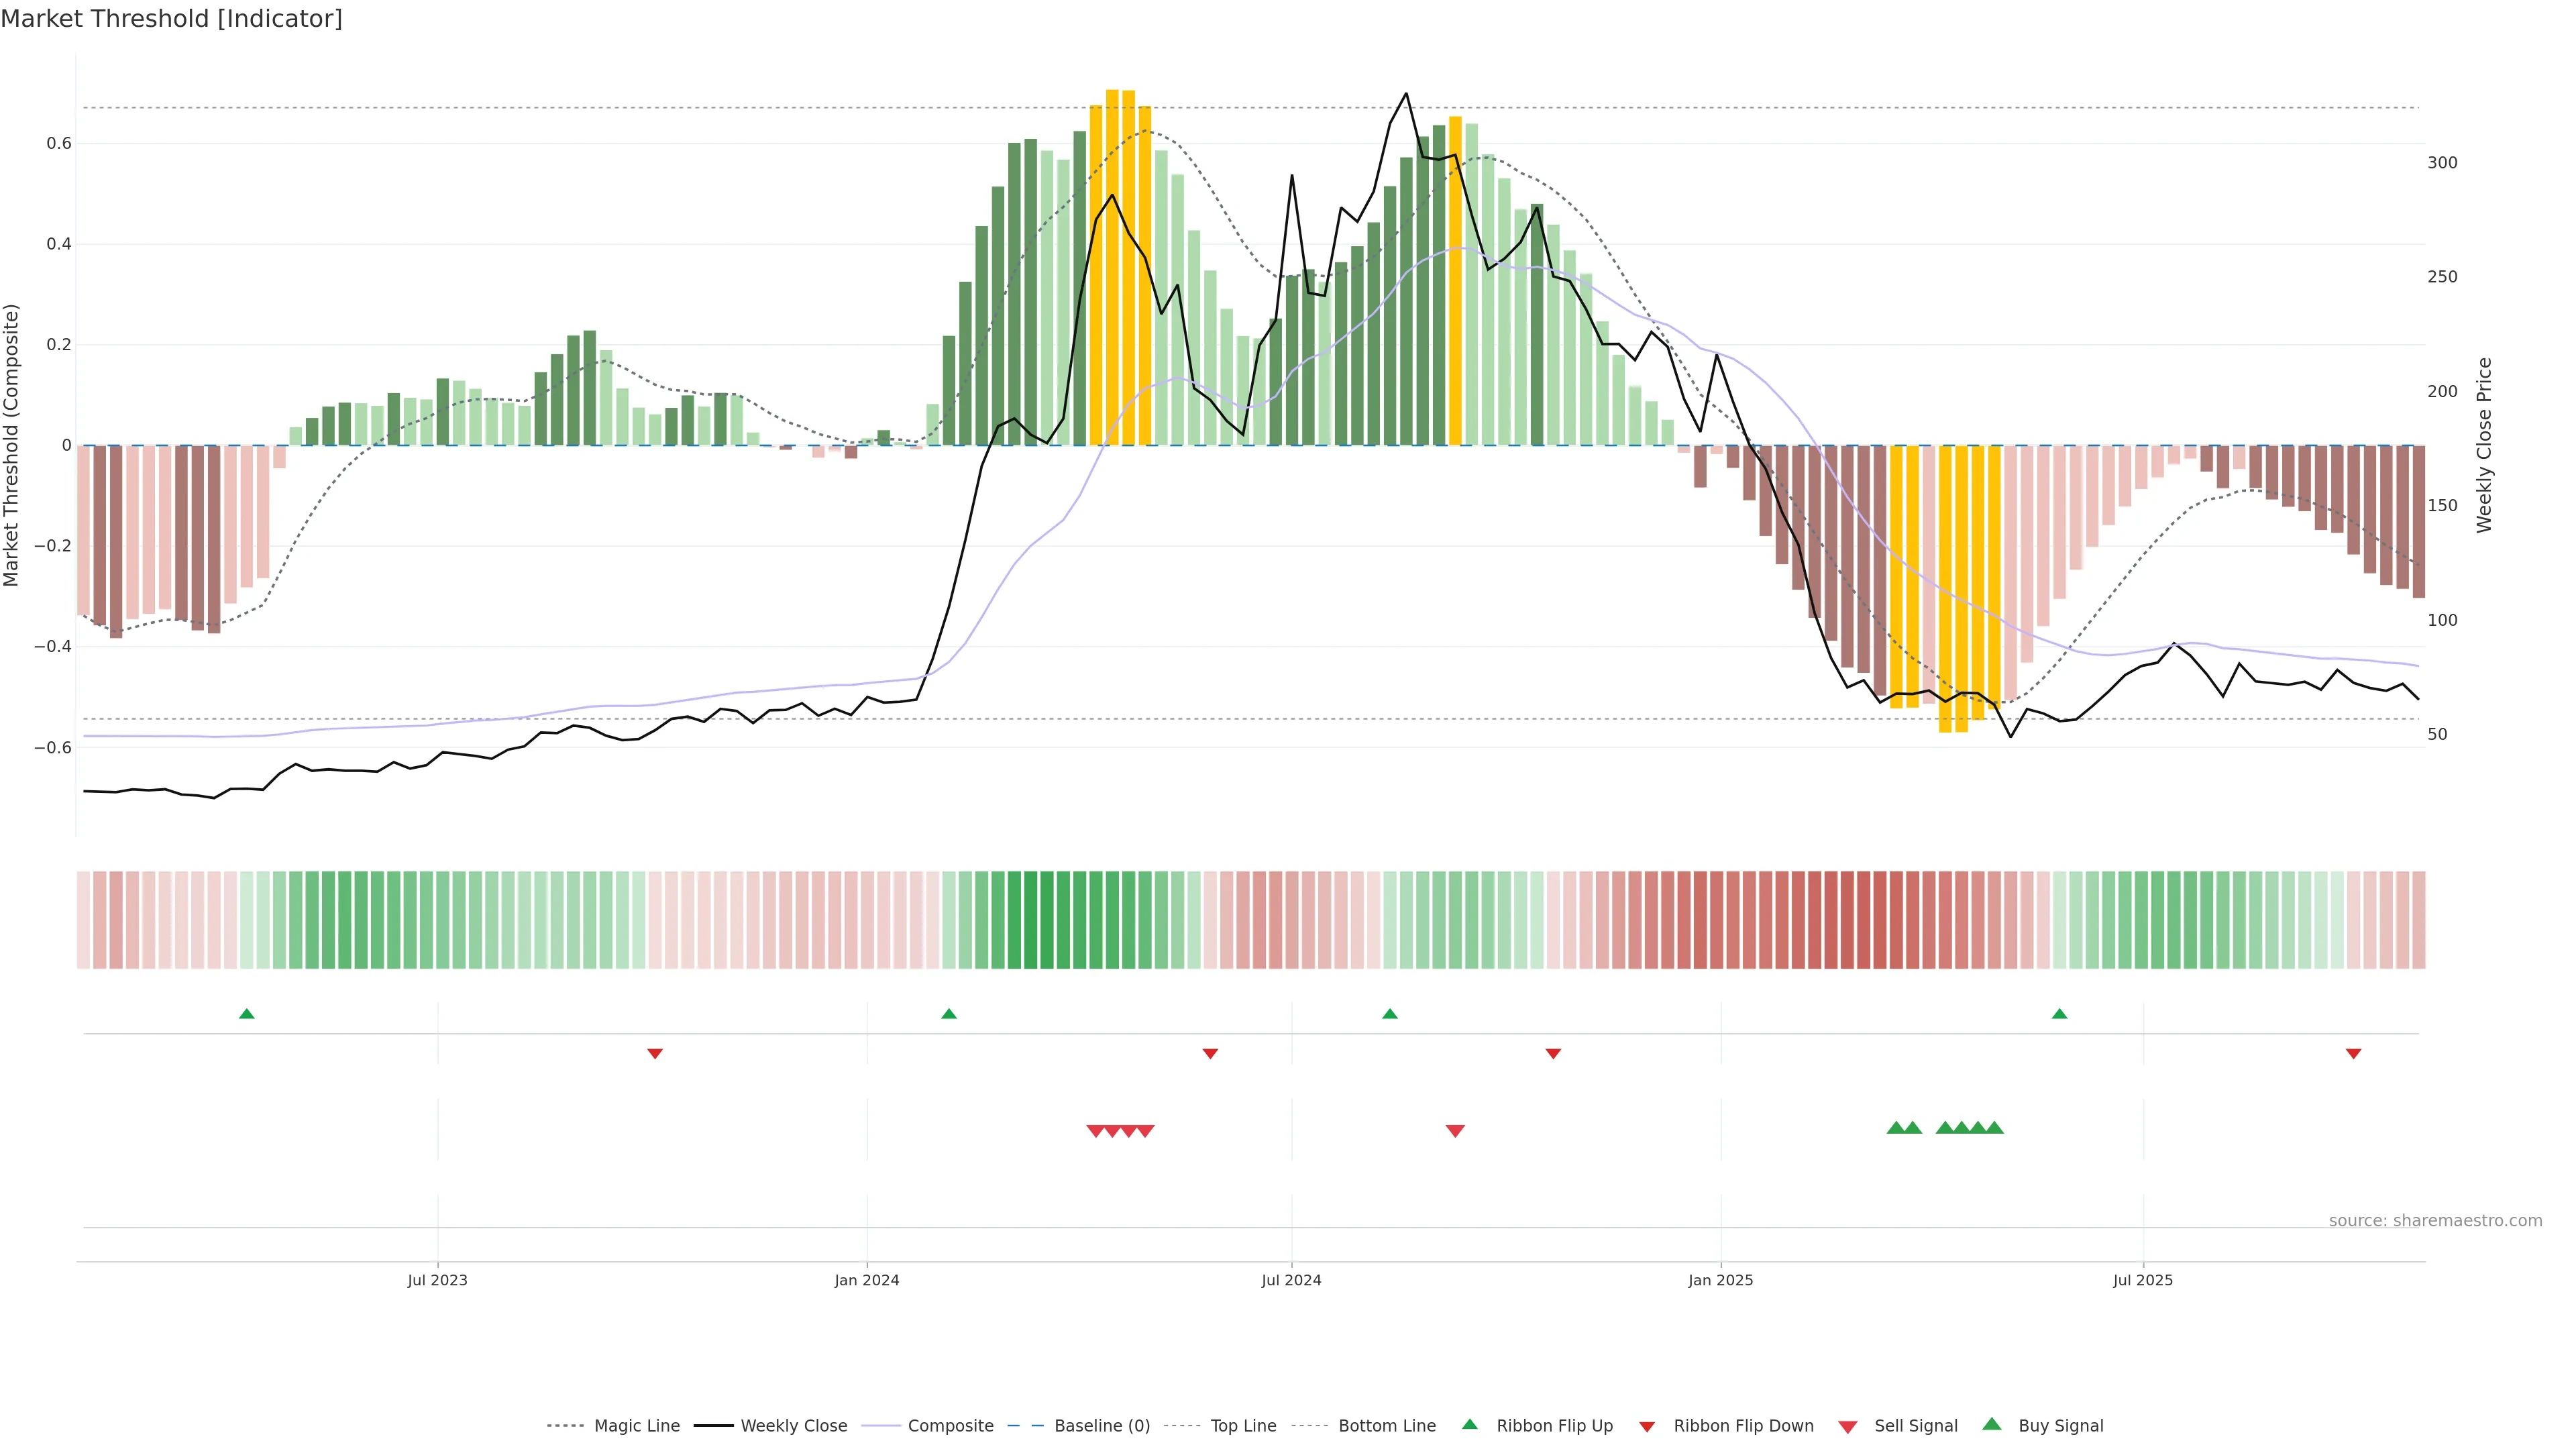
Task: Click Sell Signal red triangle legend icon
Action: coord(1847,1426)
